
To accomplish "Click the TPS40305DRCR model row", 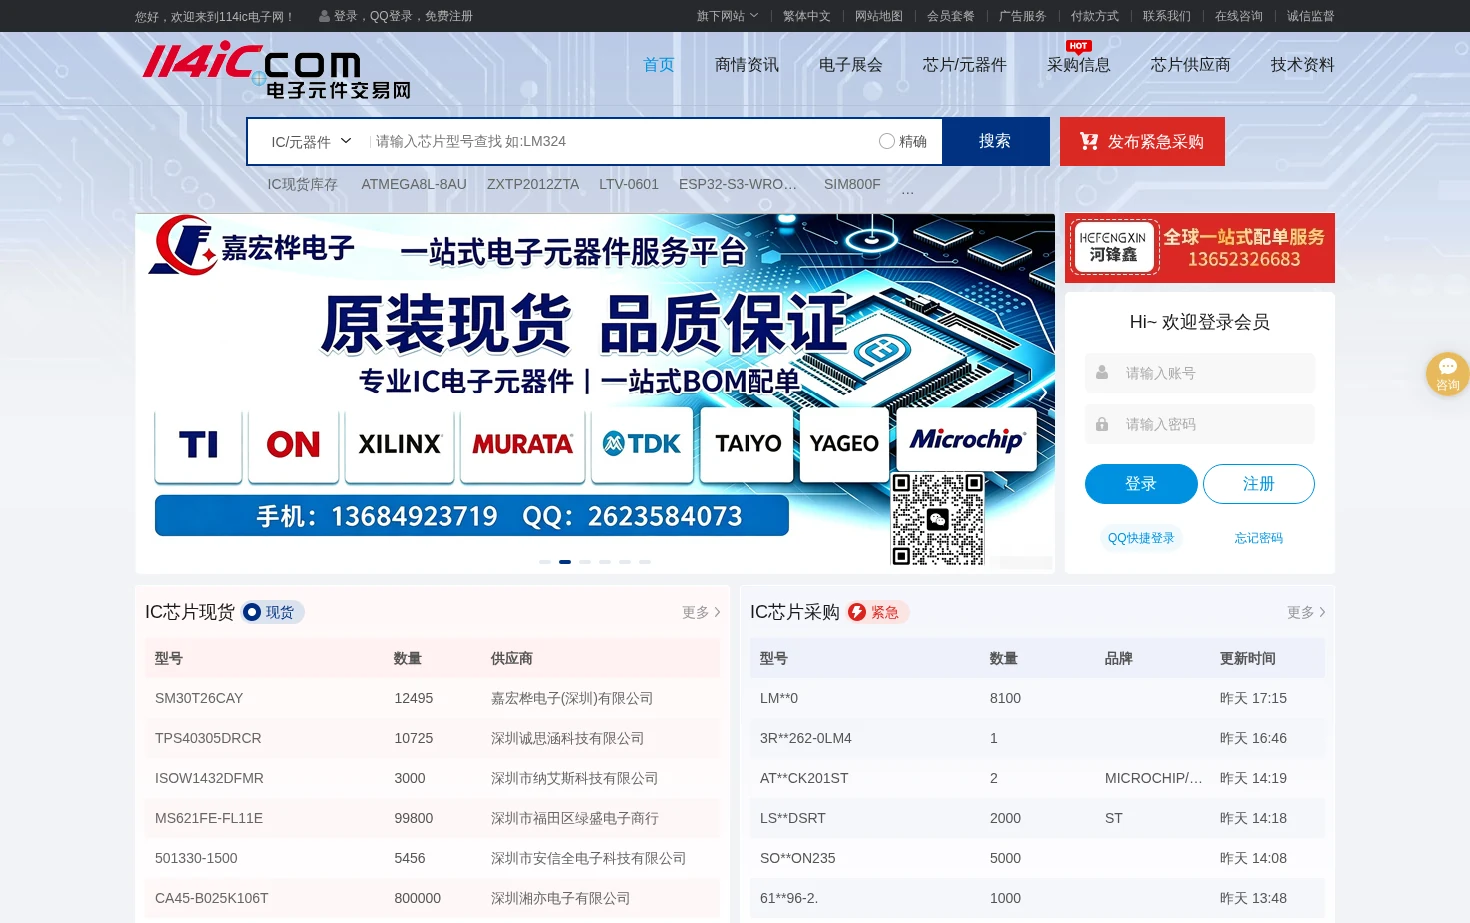I will click(432, 738).
